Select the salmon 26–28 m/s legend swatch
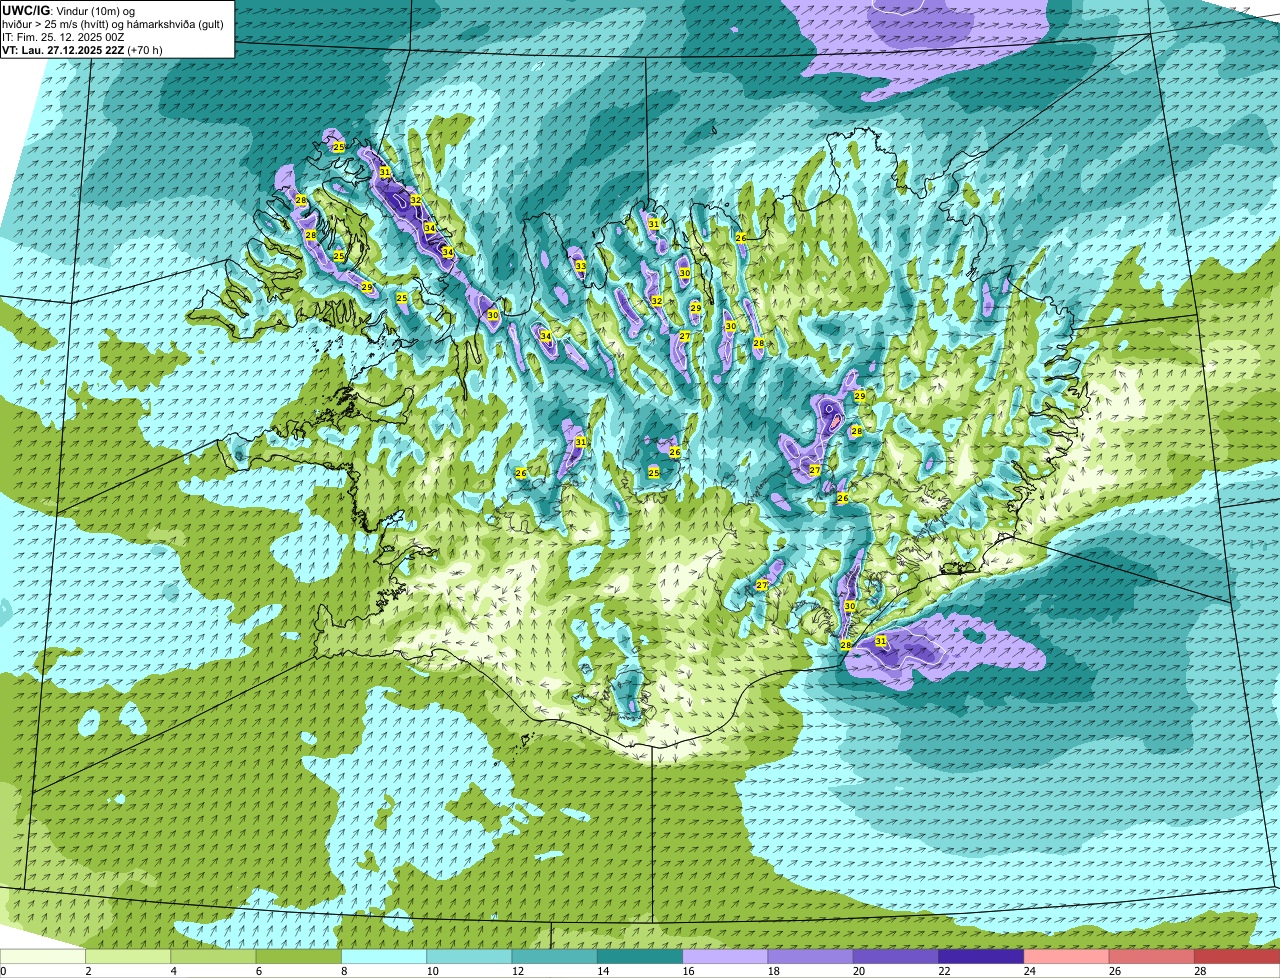This screenshot has width=1280, height=978. click(1152, 957)
